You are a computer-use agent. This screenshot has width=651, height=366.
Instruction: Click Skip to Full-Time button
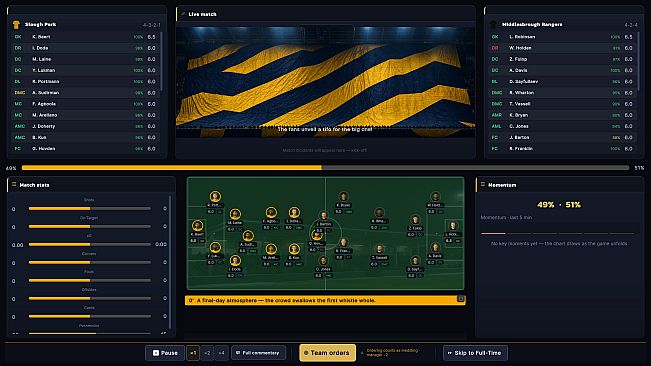point(475,353)
